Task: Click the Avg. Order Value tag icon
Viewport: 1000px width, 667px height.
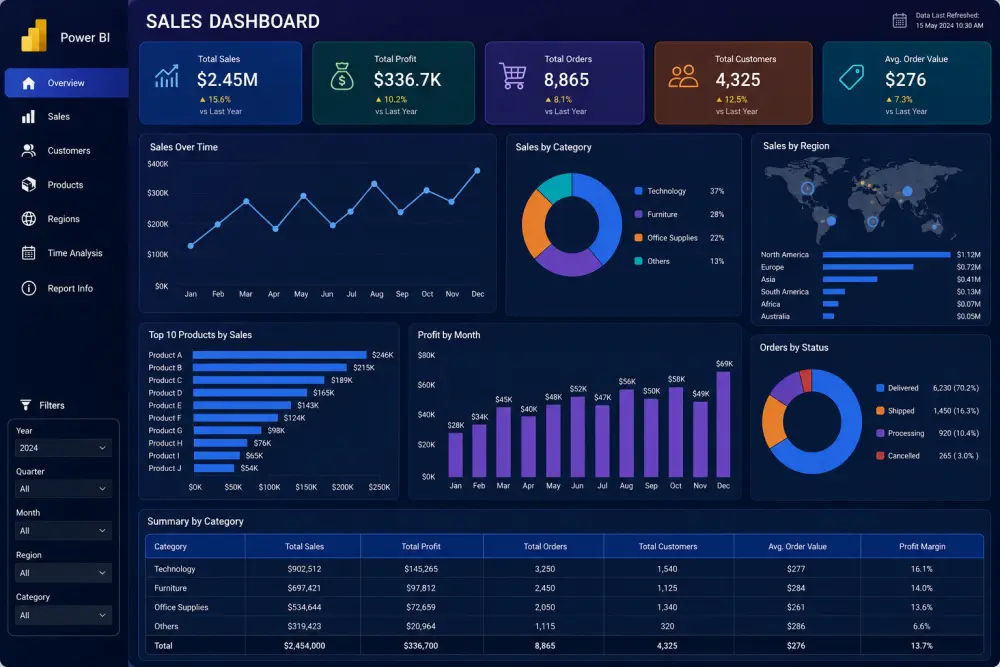Action: (851, 77)
